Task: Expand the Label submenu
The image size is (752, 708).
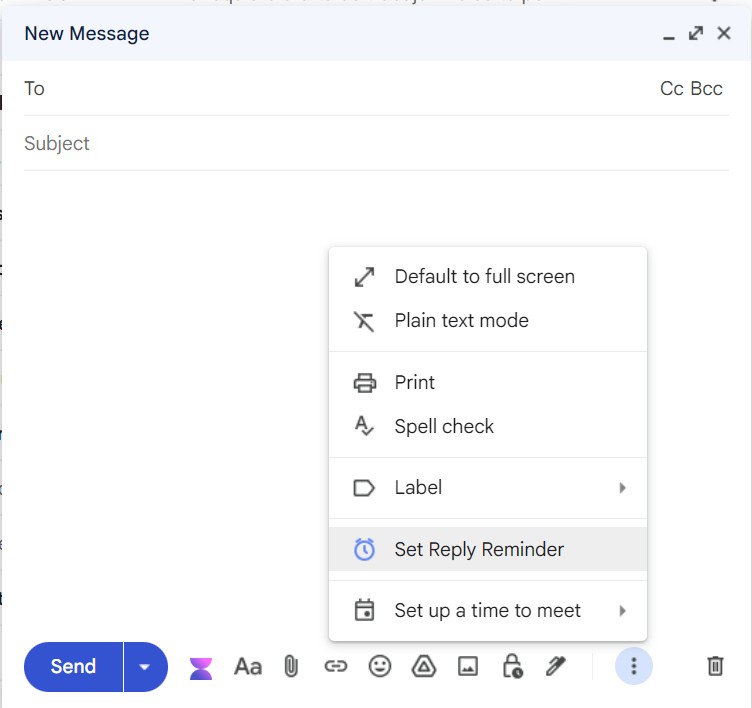Action: [488, 488]
